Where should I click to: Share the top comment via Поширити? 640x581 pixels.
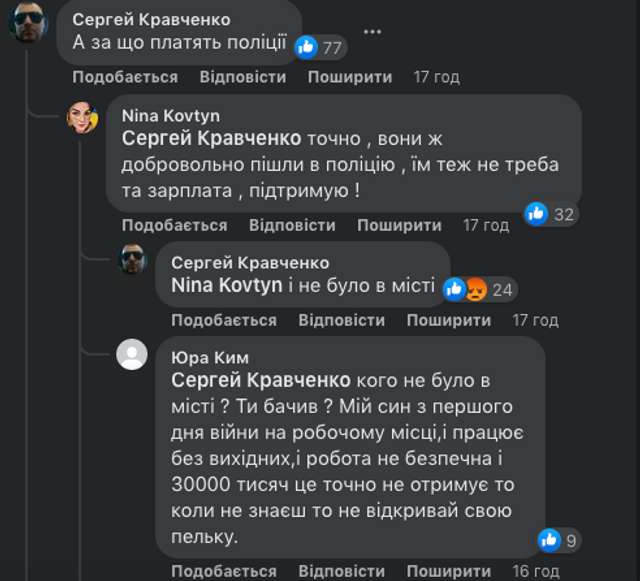pyautogui.click(x=349, y=77)
